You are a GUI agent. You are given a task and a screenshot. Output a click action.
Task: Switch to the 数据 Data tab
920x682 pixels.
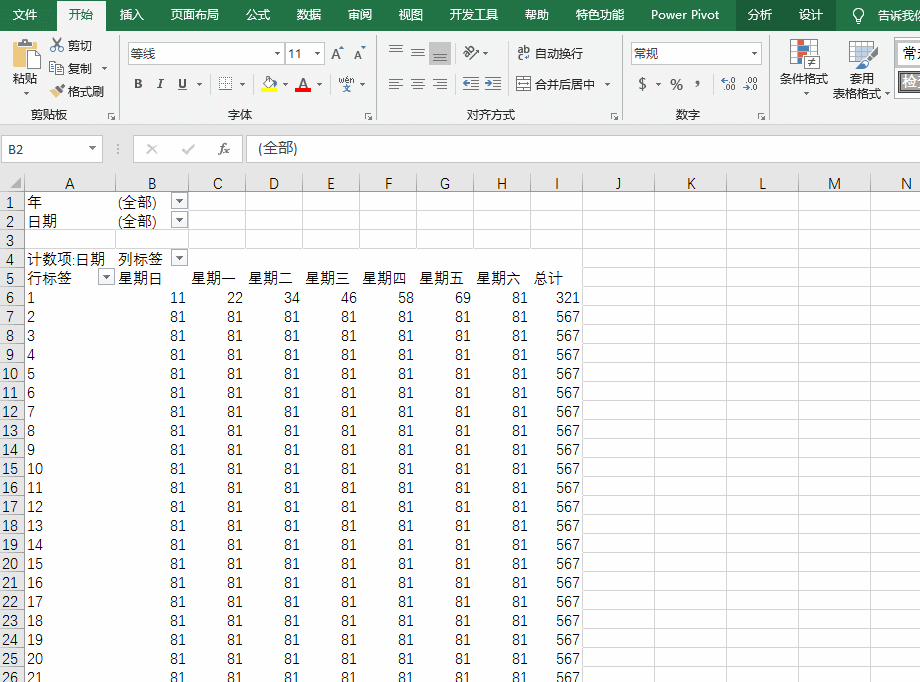tap(309, 15)
